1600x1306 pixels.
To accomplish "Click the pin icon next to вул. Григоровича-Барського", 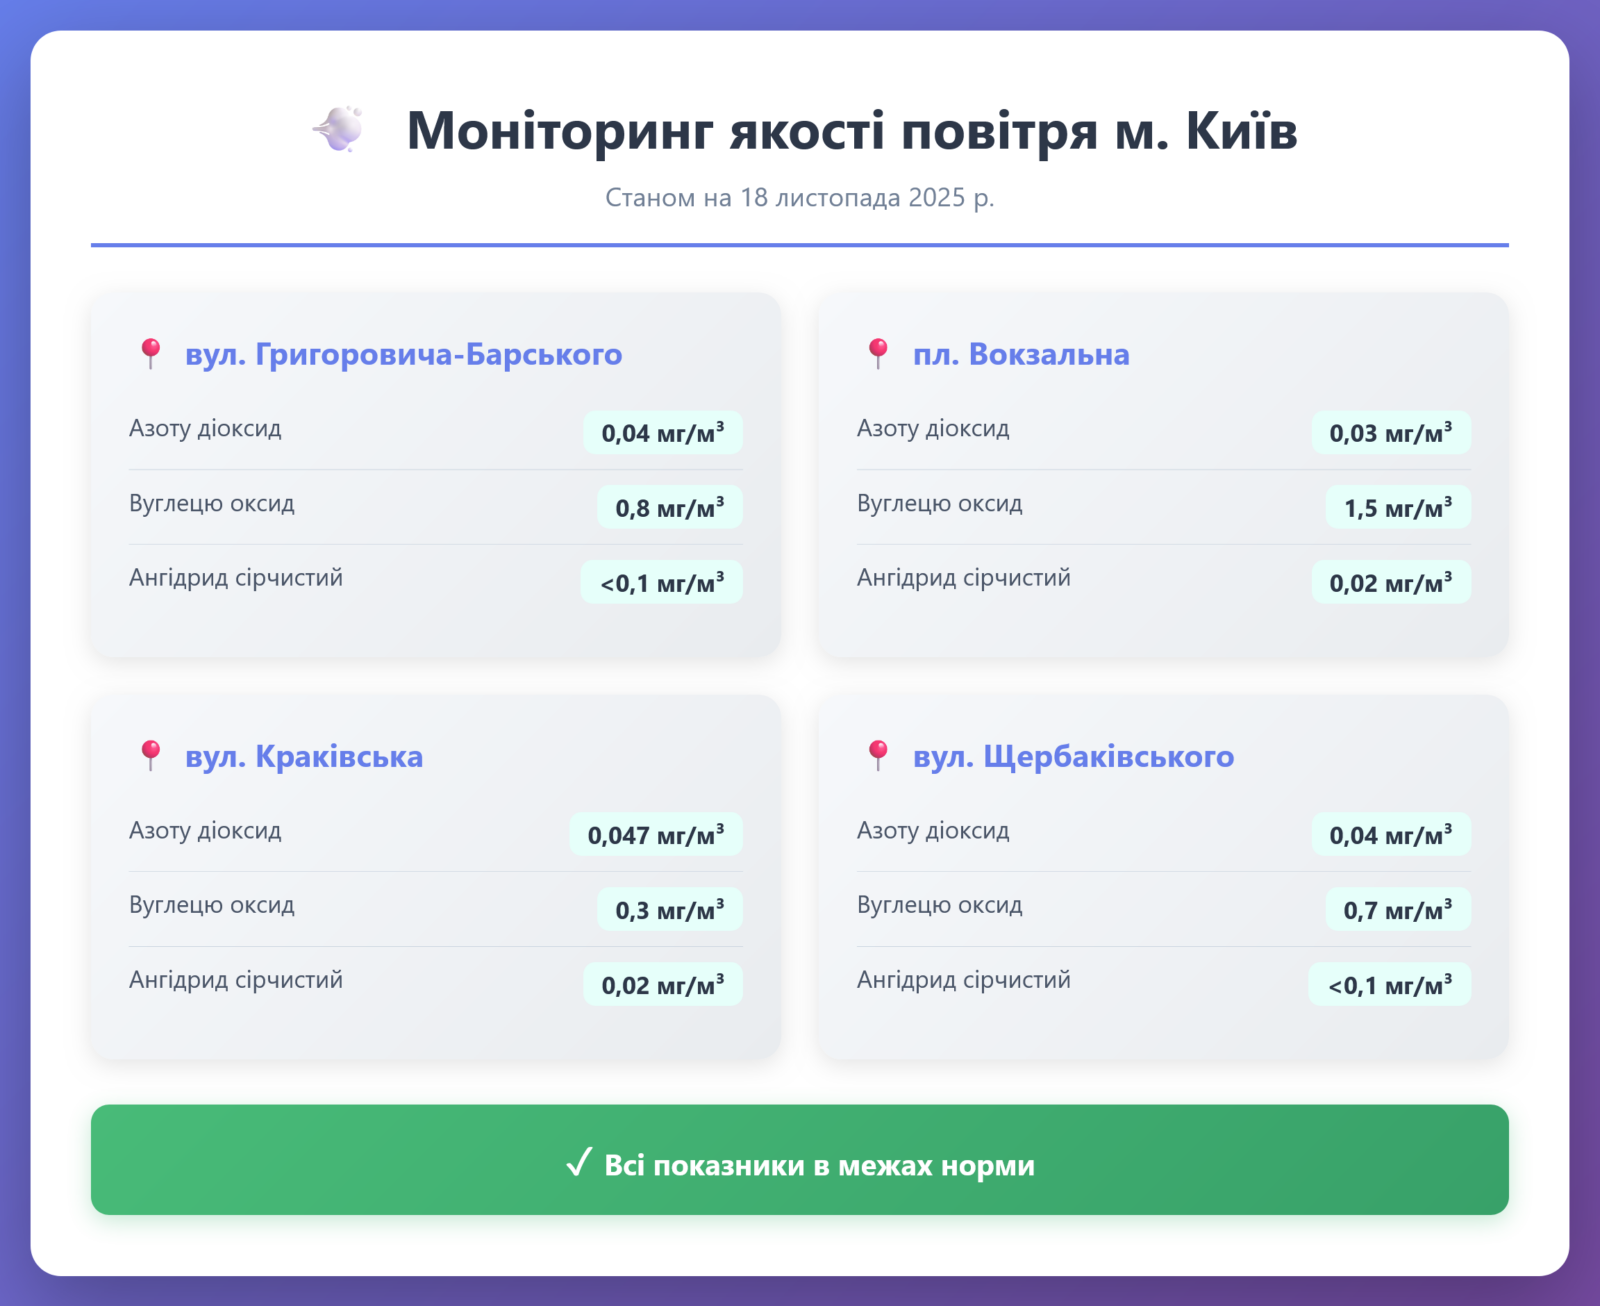I will click(x=151, y=354).
